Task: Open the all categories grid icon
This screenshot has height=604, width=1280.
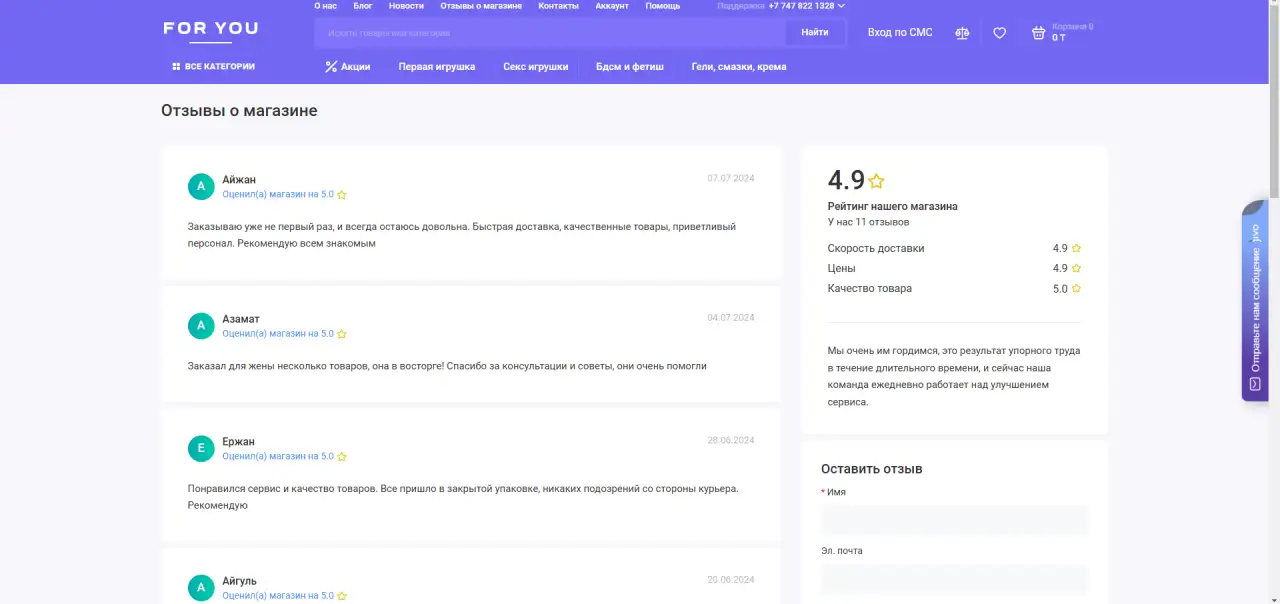Action: pos(176,66)
